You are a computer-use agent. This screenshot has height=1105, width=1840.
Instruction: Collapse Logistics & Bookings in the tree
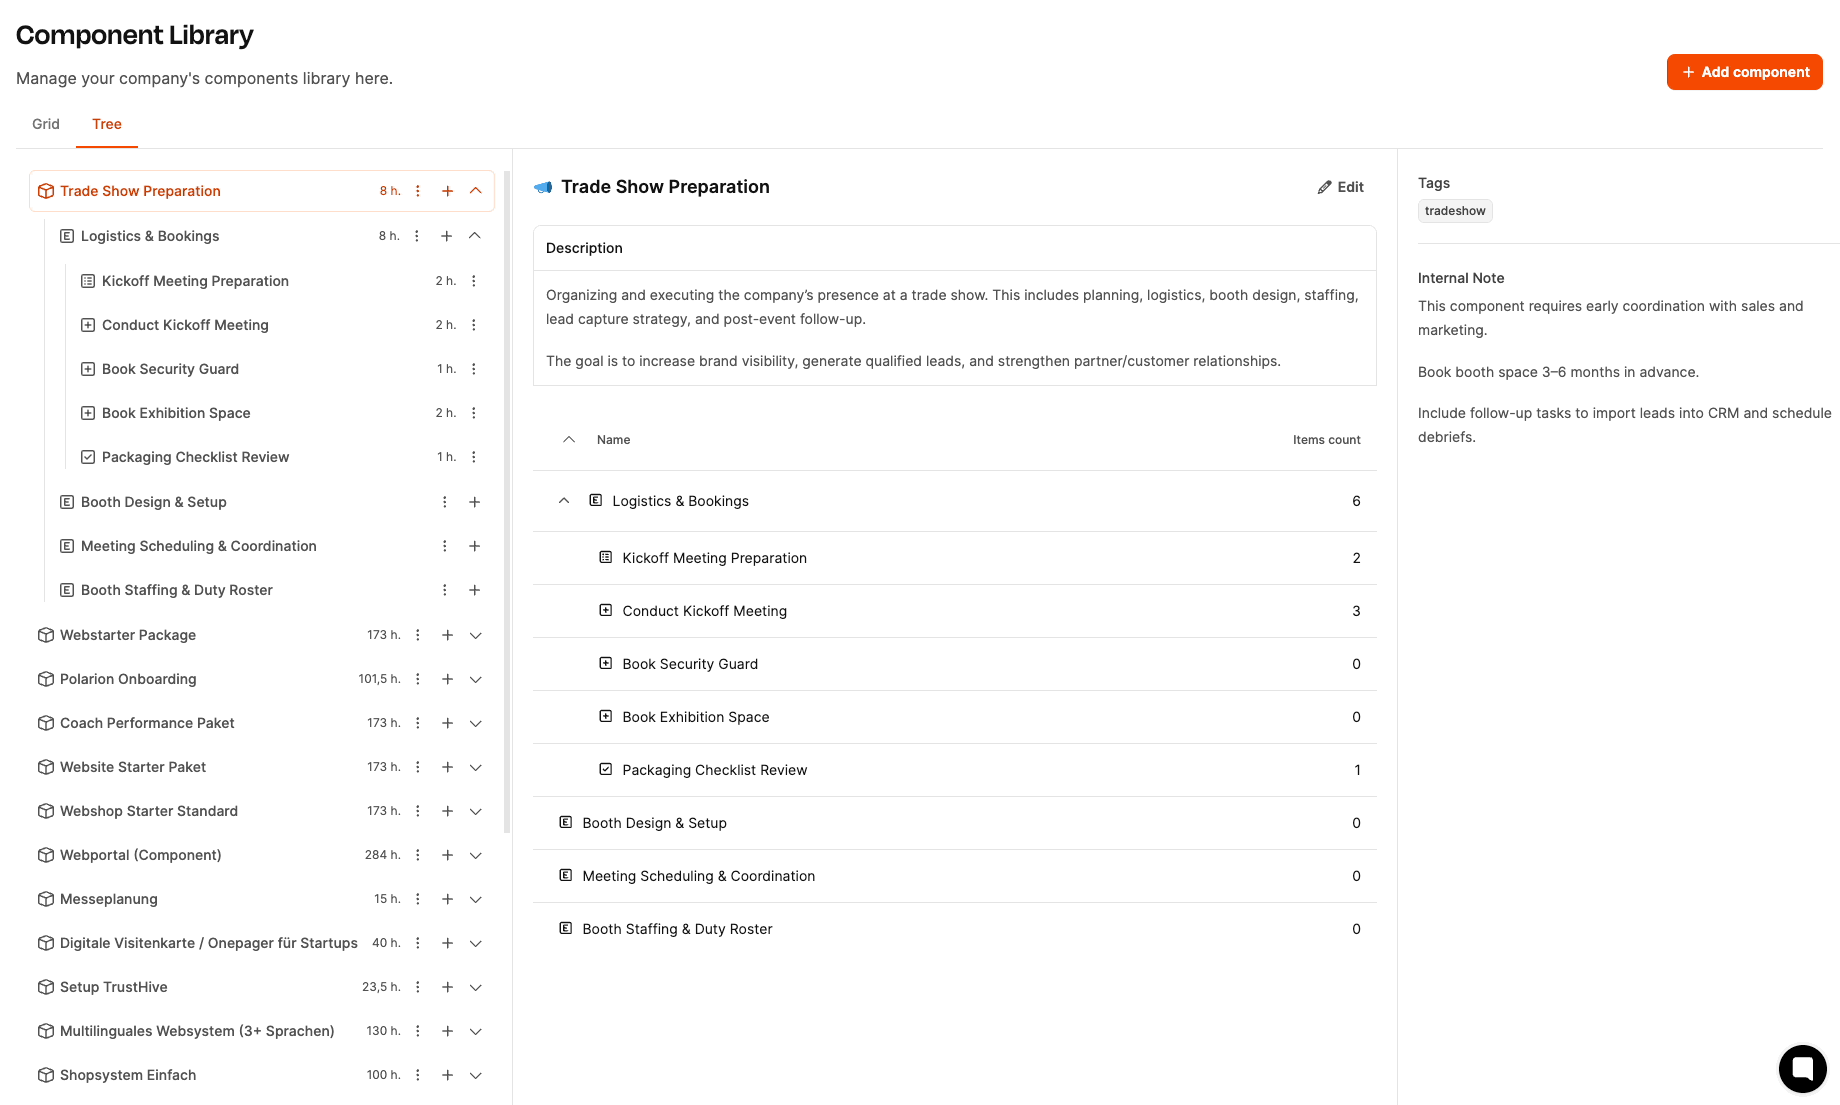475,236
